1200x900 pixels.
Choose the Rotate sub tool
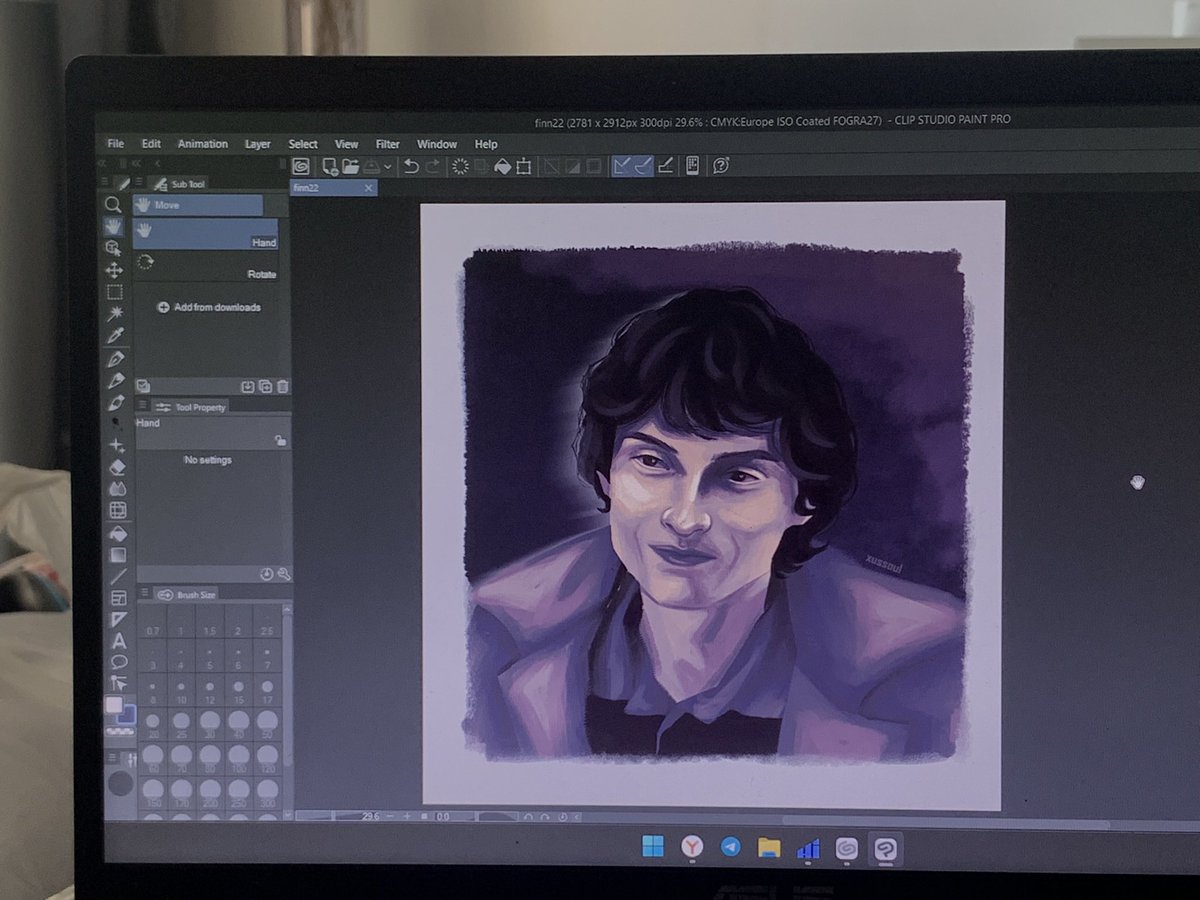coord(206,266)
